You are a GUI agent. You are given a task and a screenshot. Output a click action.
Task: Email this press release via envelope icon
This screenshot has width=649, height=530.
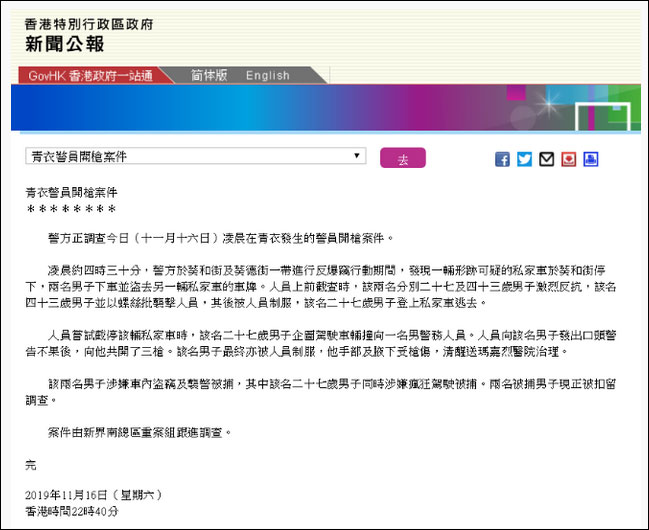pyautogui.click(x=546, y=159)
